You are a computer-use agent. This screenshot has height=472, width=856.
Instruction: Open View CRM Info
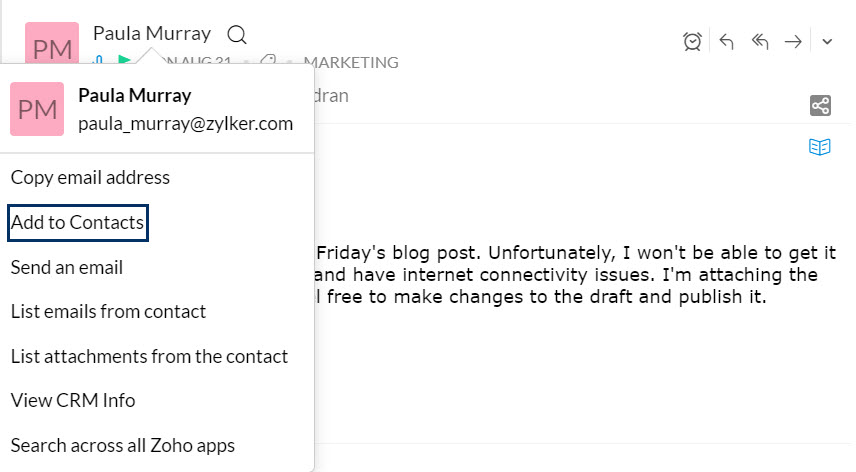73,400
